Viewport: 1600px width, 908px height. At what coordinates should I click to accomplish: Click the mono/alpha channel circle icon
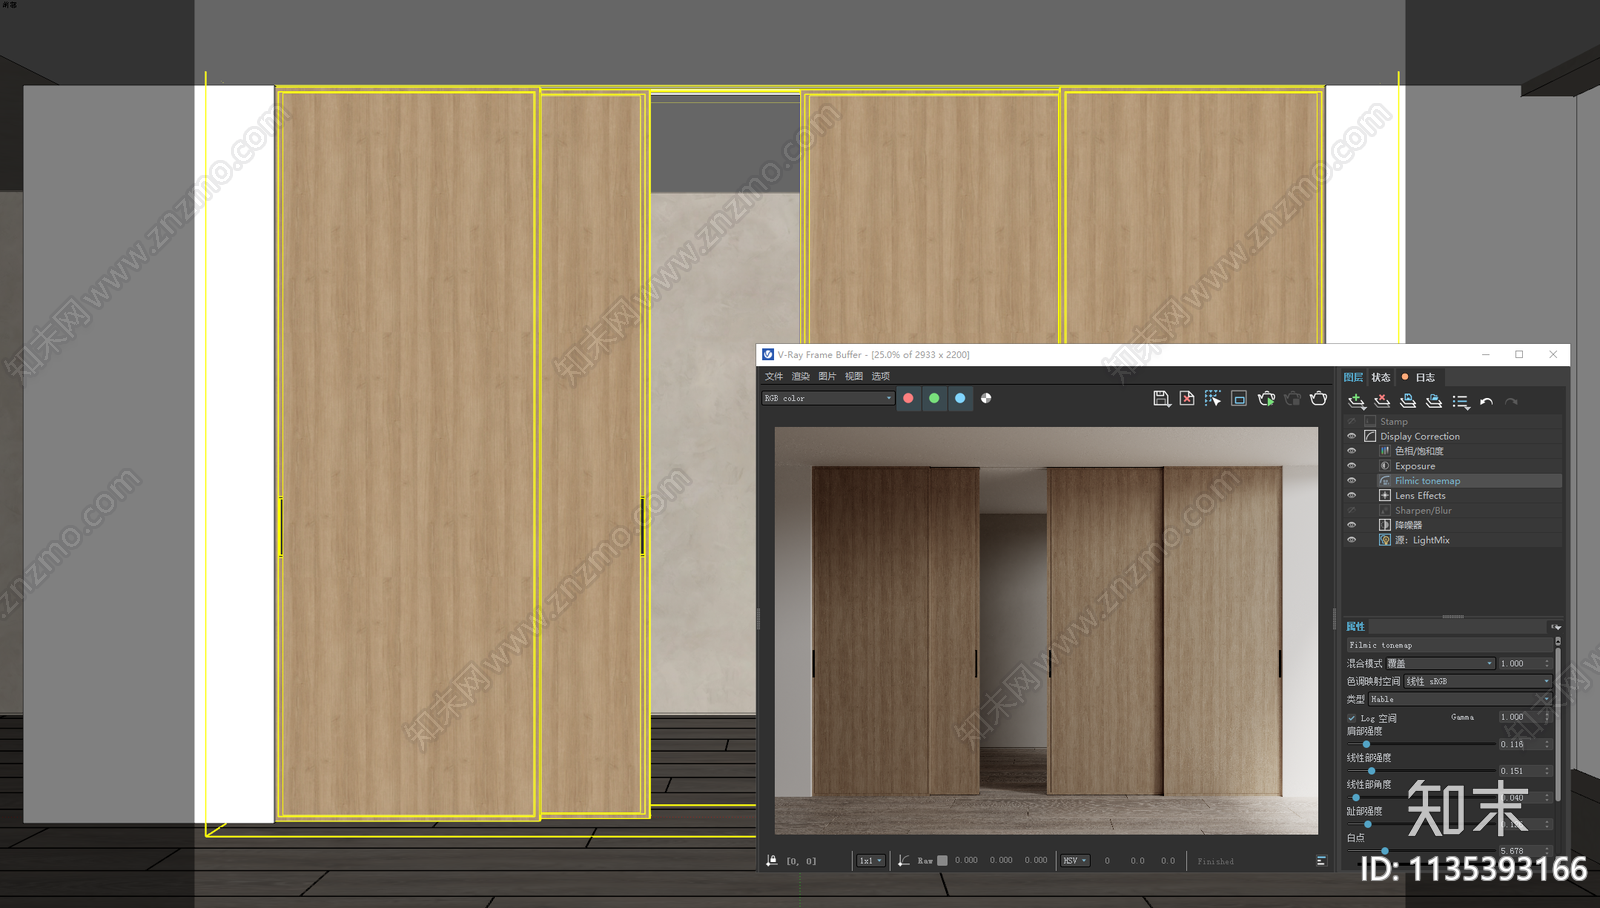(986, 398)
